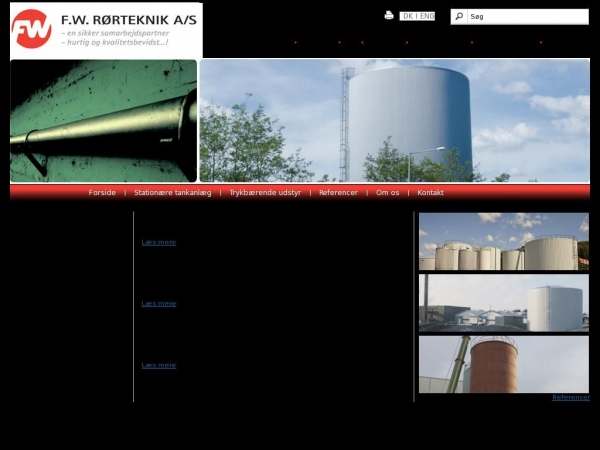600x450 pixels.
Task: Click the large silver tank banner image
Action: click(x=394, y=120)
